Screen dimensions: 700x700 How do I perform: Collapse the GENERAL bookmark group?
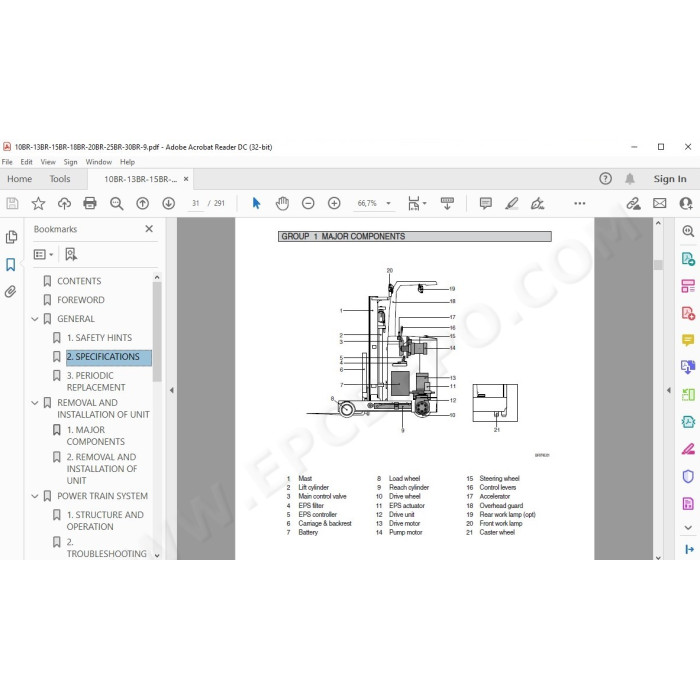point(35,319)
